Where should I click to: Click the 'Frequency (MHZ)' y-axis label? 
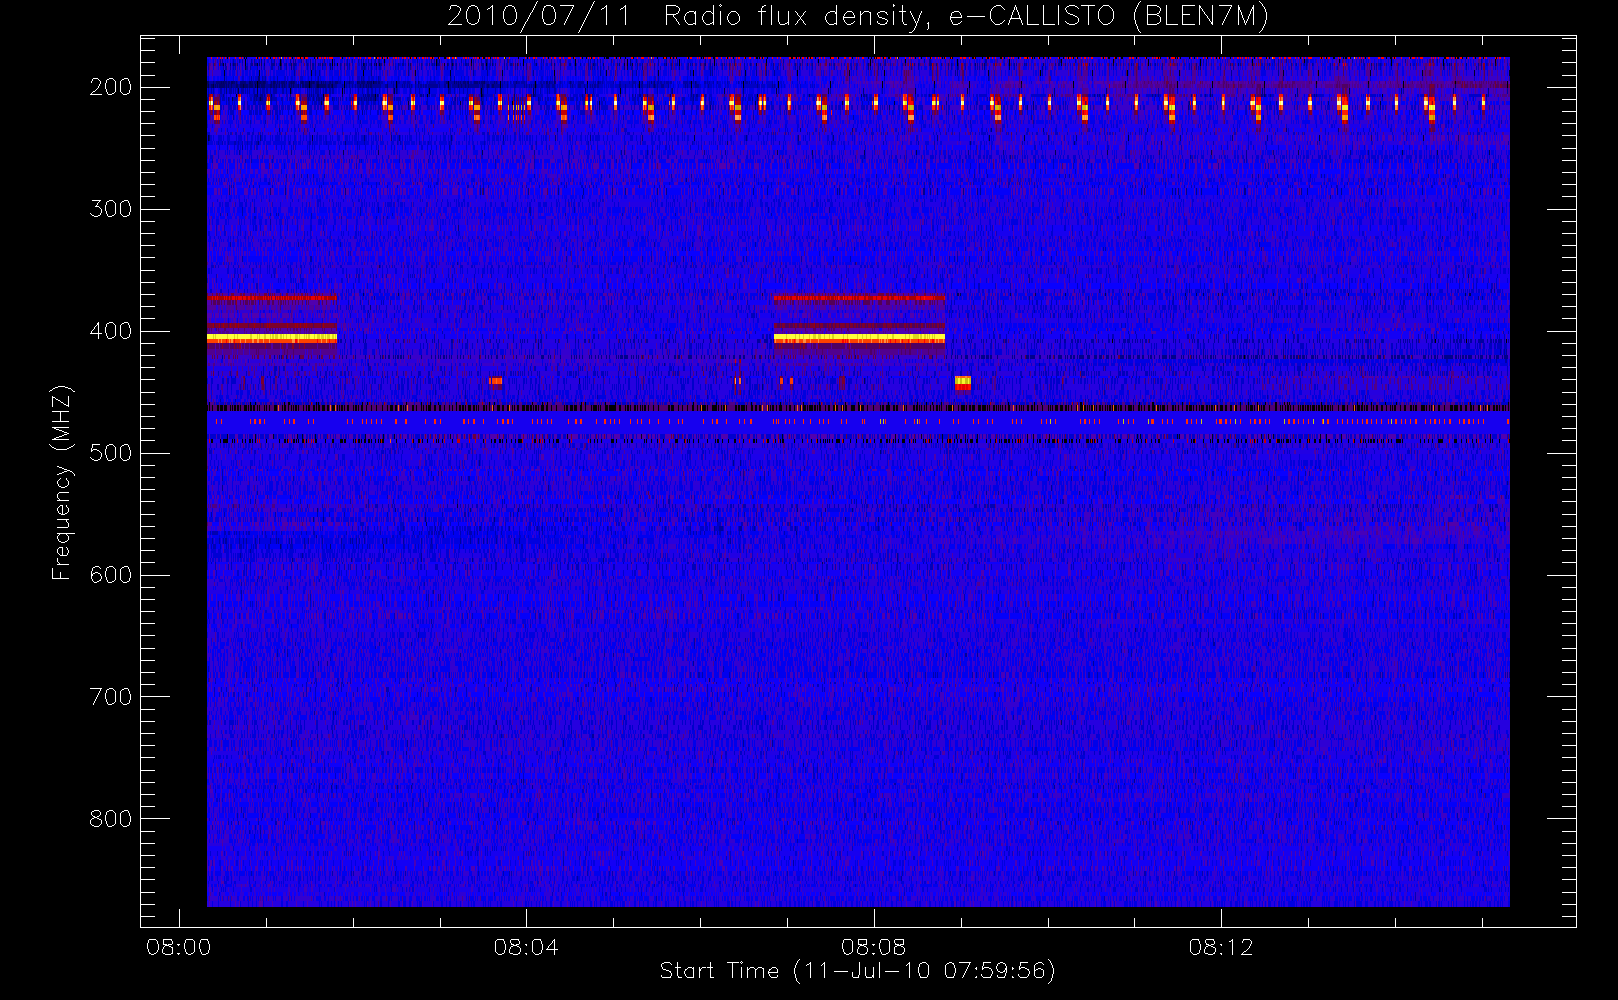coord(63,482)
